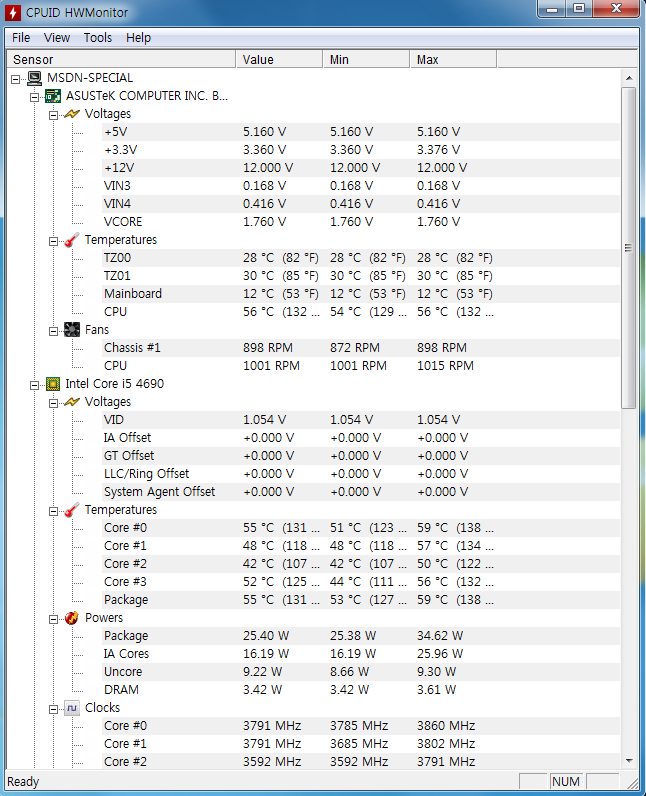Click the ASUSTeK motherboard icon
The width and height of the screenshot is (646, 796).
click(53, 96)
